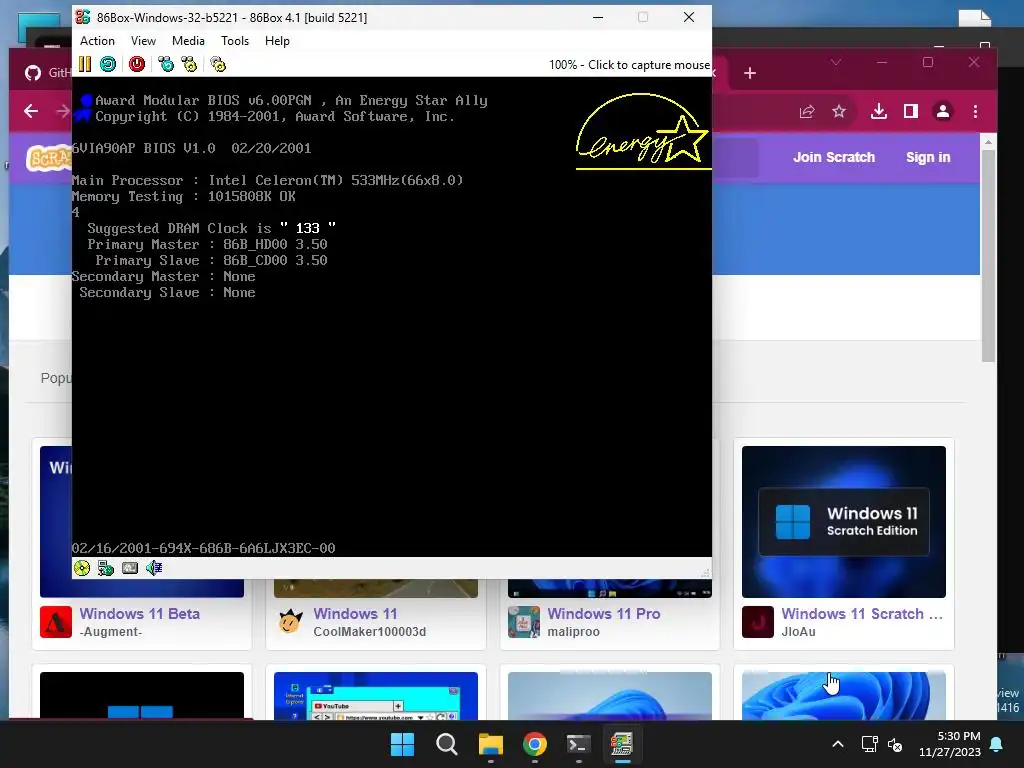Open 86Box machine settings gear icon
The width and height of the screenshot is (1024, 768).
tap(218, 64)
